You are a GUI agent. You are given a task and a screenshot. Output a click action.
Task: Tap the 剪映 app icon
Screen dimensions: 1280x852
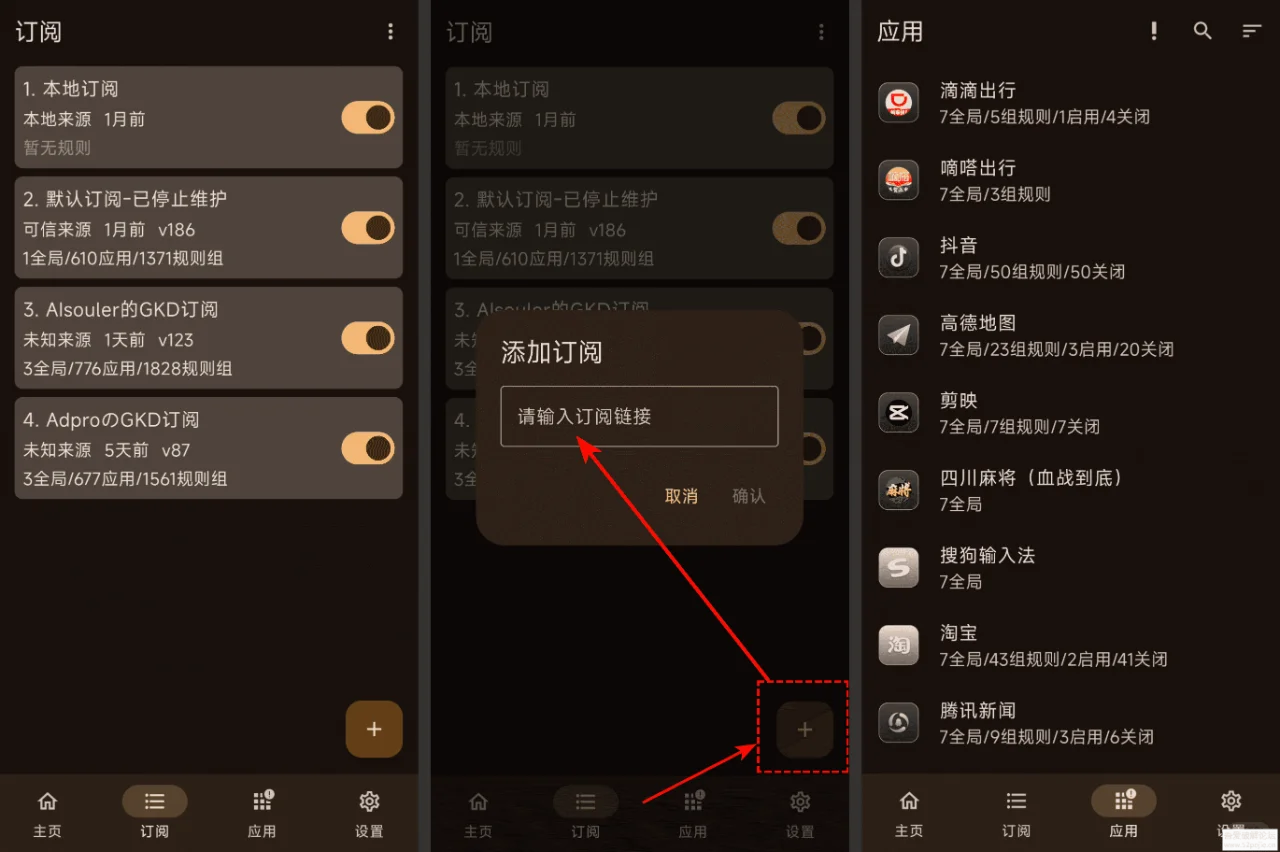(x=898, y=413)
